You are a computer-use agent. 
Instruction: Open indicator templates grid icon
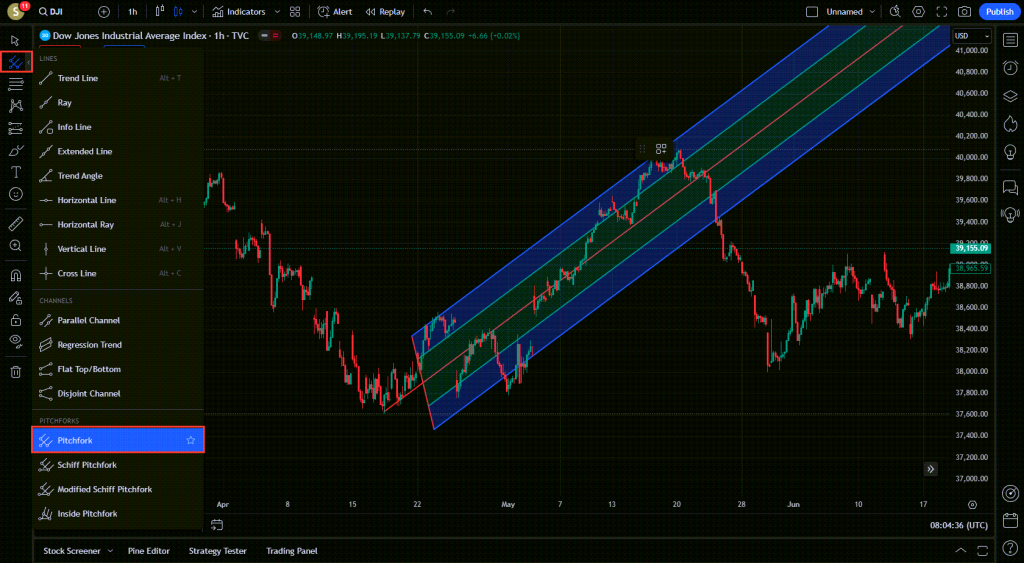coord(295,12)
